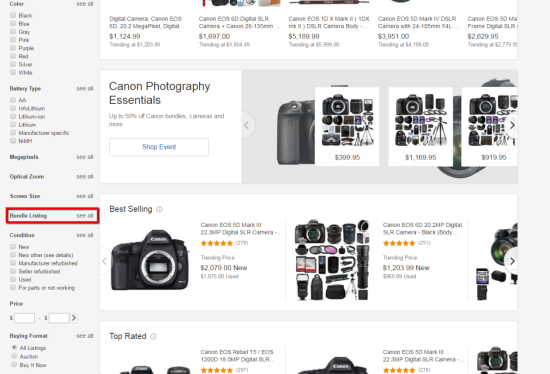Check the Blue color filter
Viewport: 550px width, 374px height.
(13, 24)
